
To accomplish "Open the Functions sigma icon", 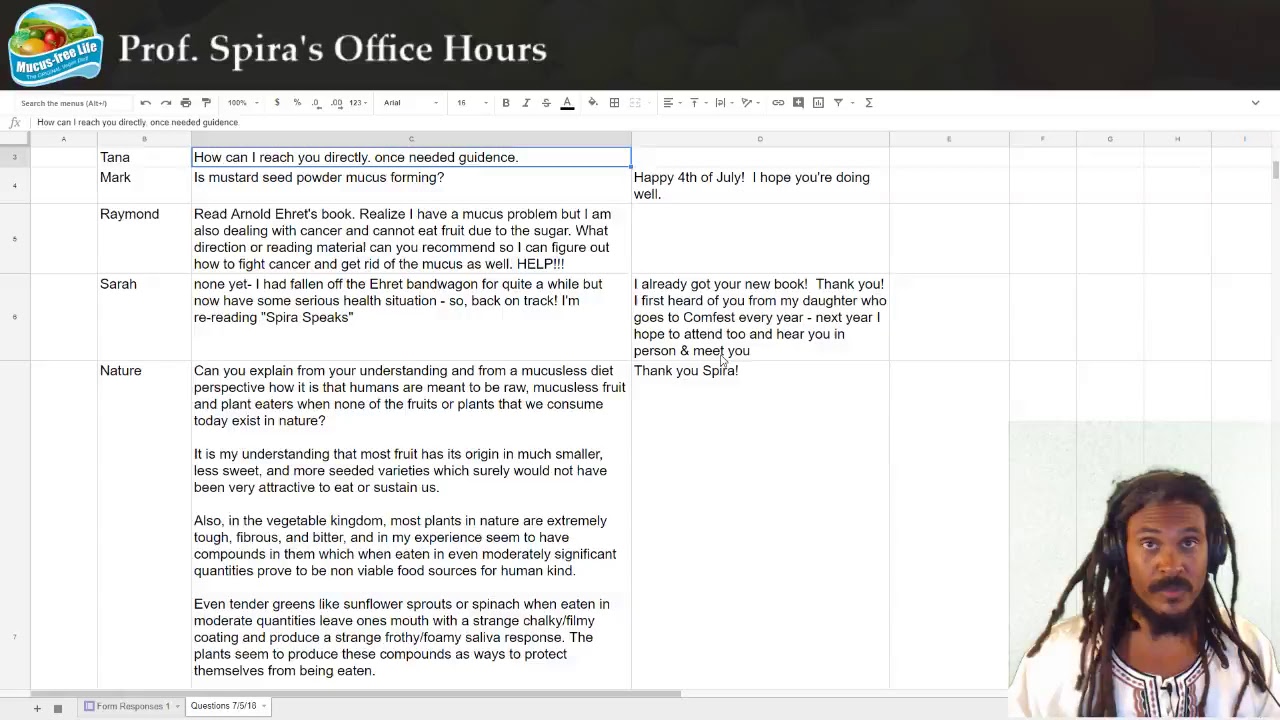I will coord(868,103).
